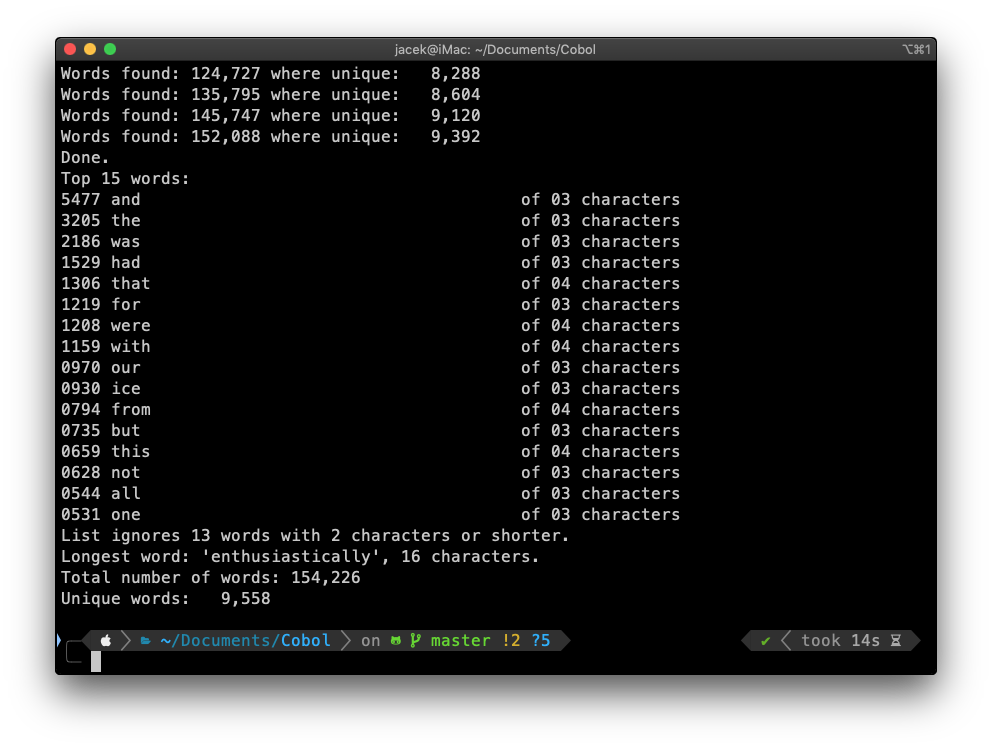Click the row '0531 one'
This screenshot has height=748, width=992.
370,514
